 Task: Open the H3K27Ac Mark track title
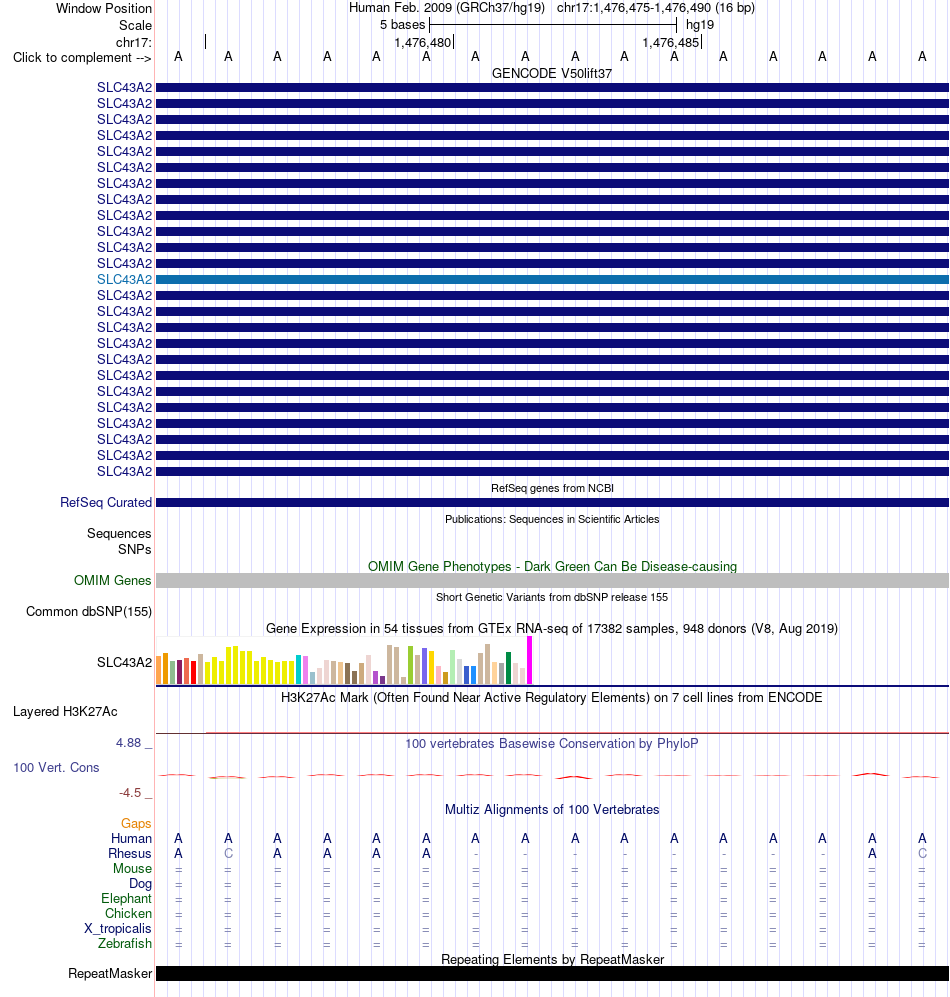552,698
